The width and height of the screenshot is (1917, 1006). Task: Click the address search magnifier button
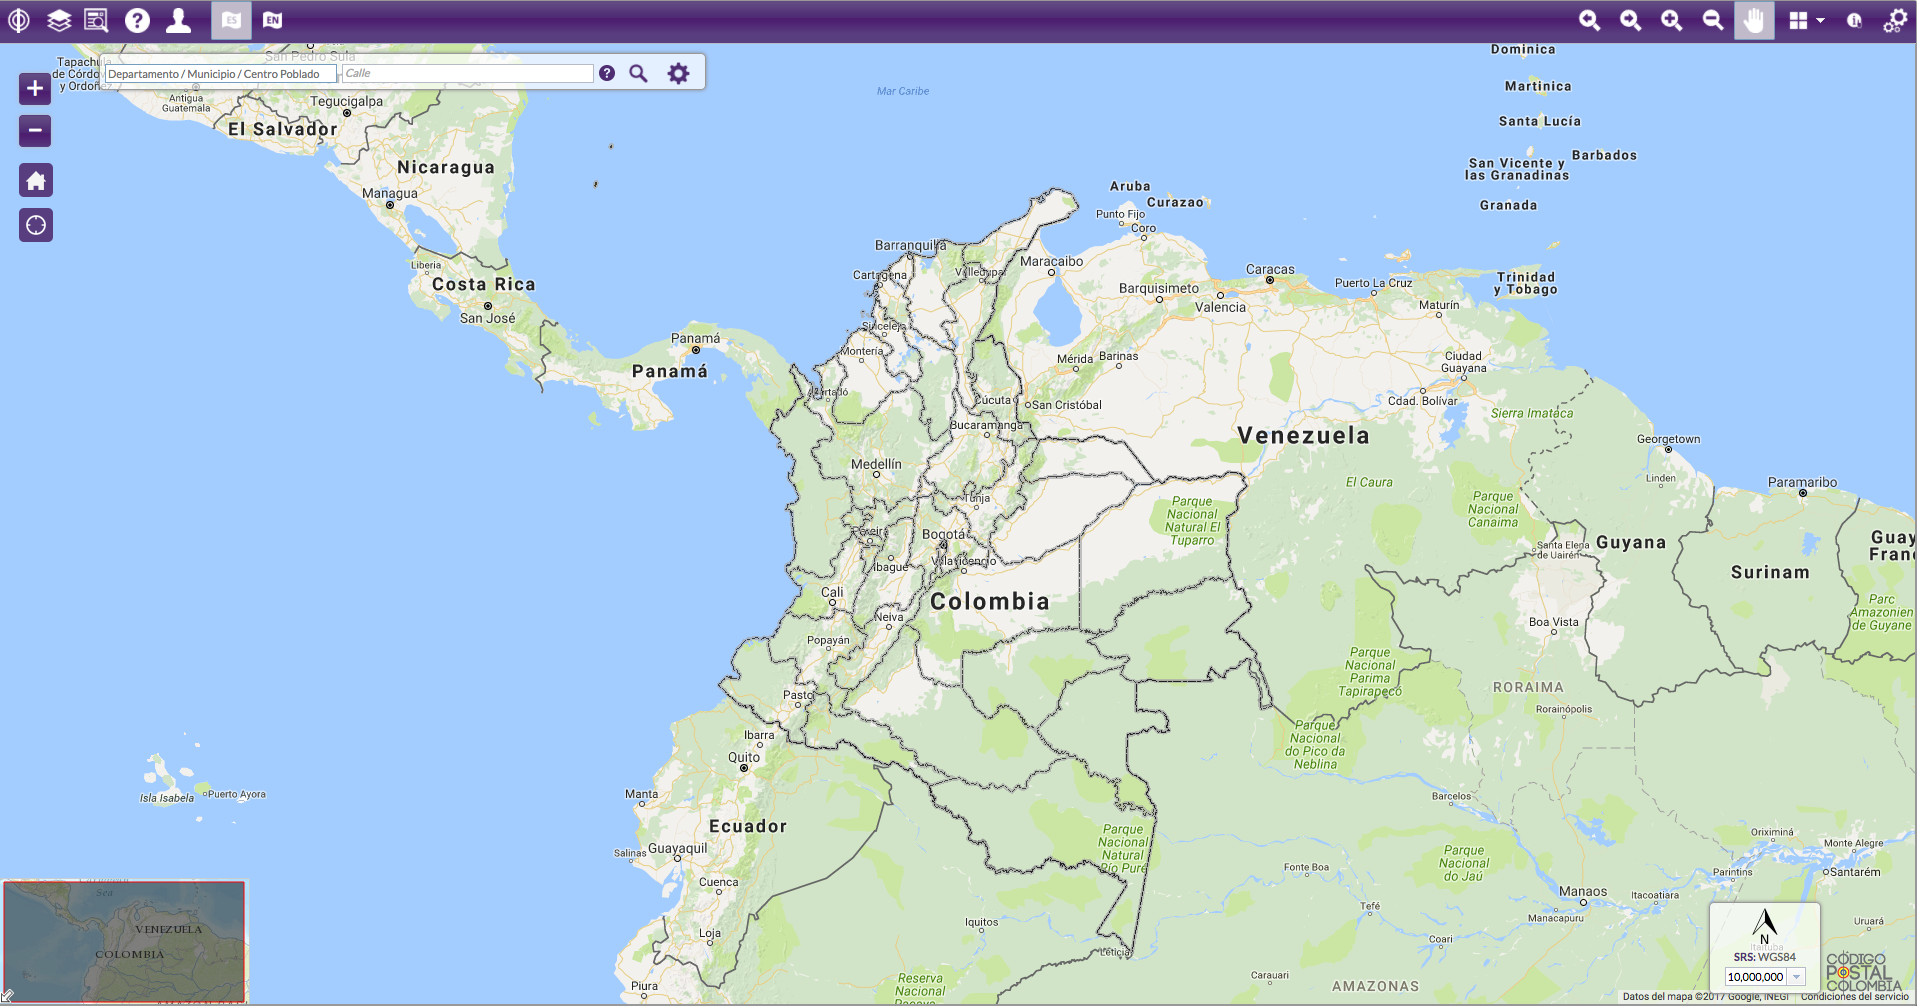(x=638, y=74)
